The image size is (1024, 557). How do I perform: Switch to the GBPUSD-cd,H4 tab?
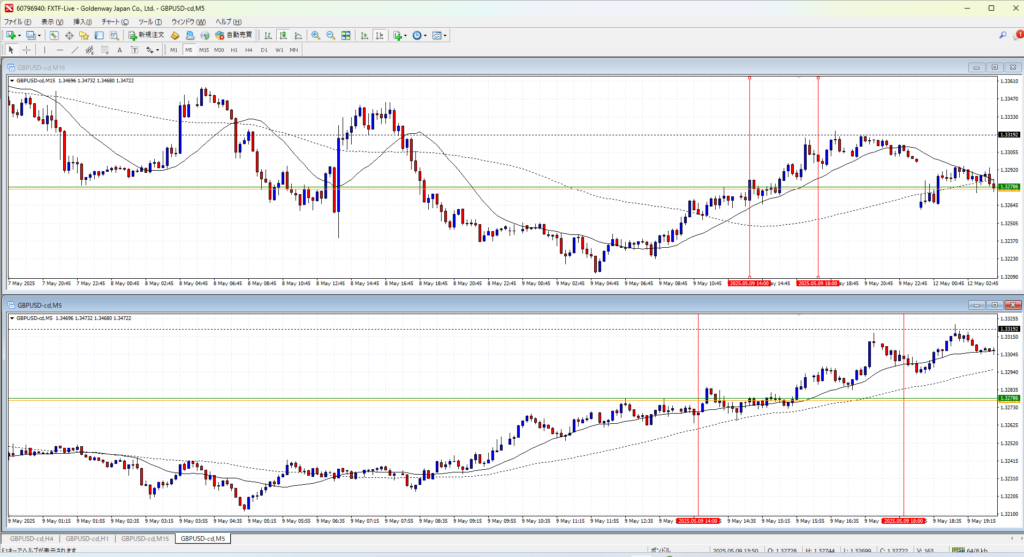tap(30, 539)
